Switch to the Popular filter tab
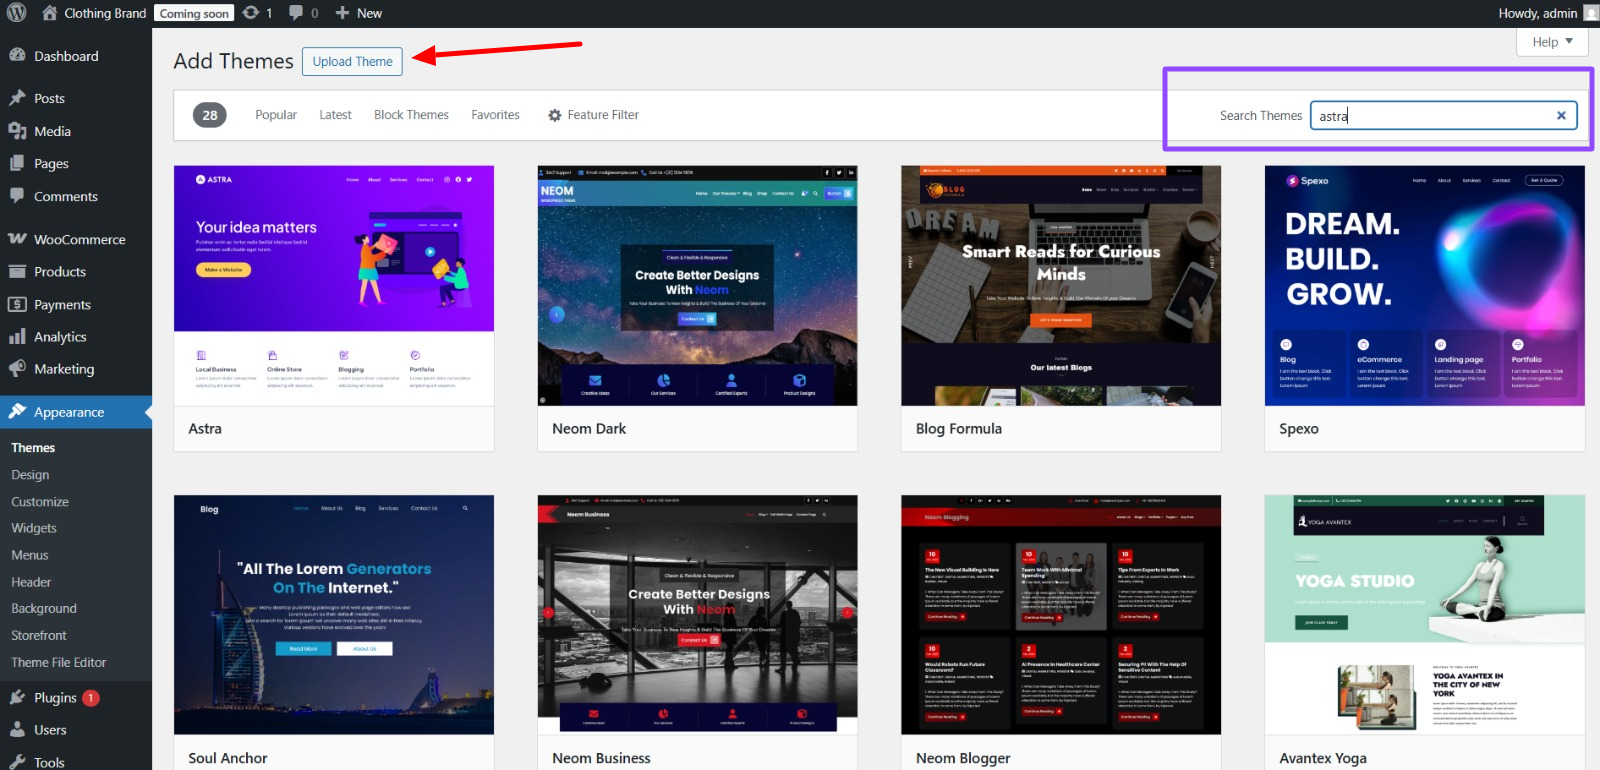This screenshot has height=770, width=1600. [x=276, y=115]
